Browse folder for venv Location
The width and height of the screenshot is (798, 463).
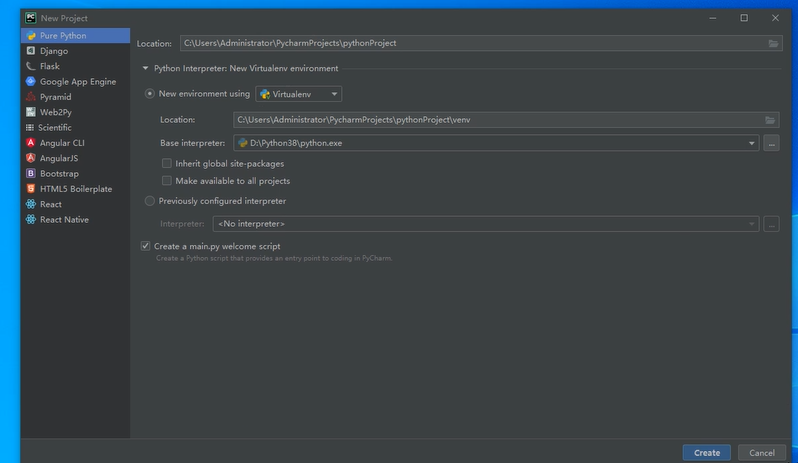(x=770, y=120)
